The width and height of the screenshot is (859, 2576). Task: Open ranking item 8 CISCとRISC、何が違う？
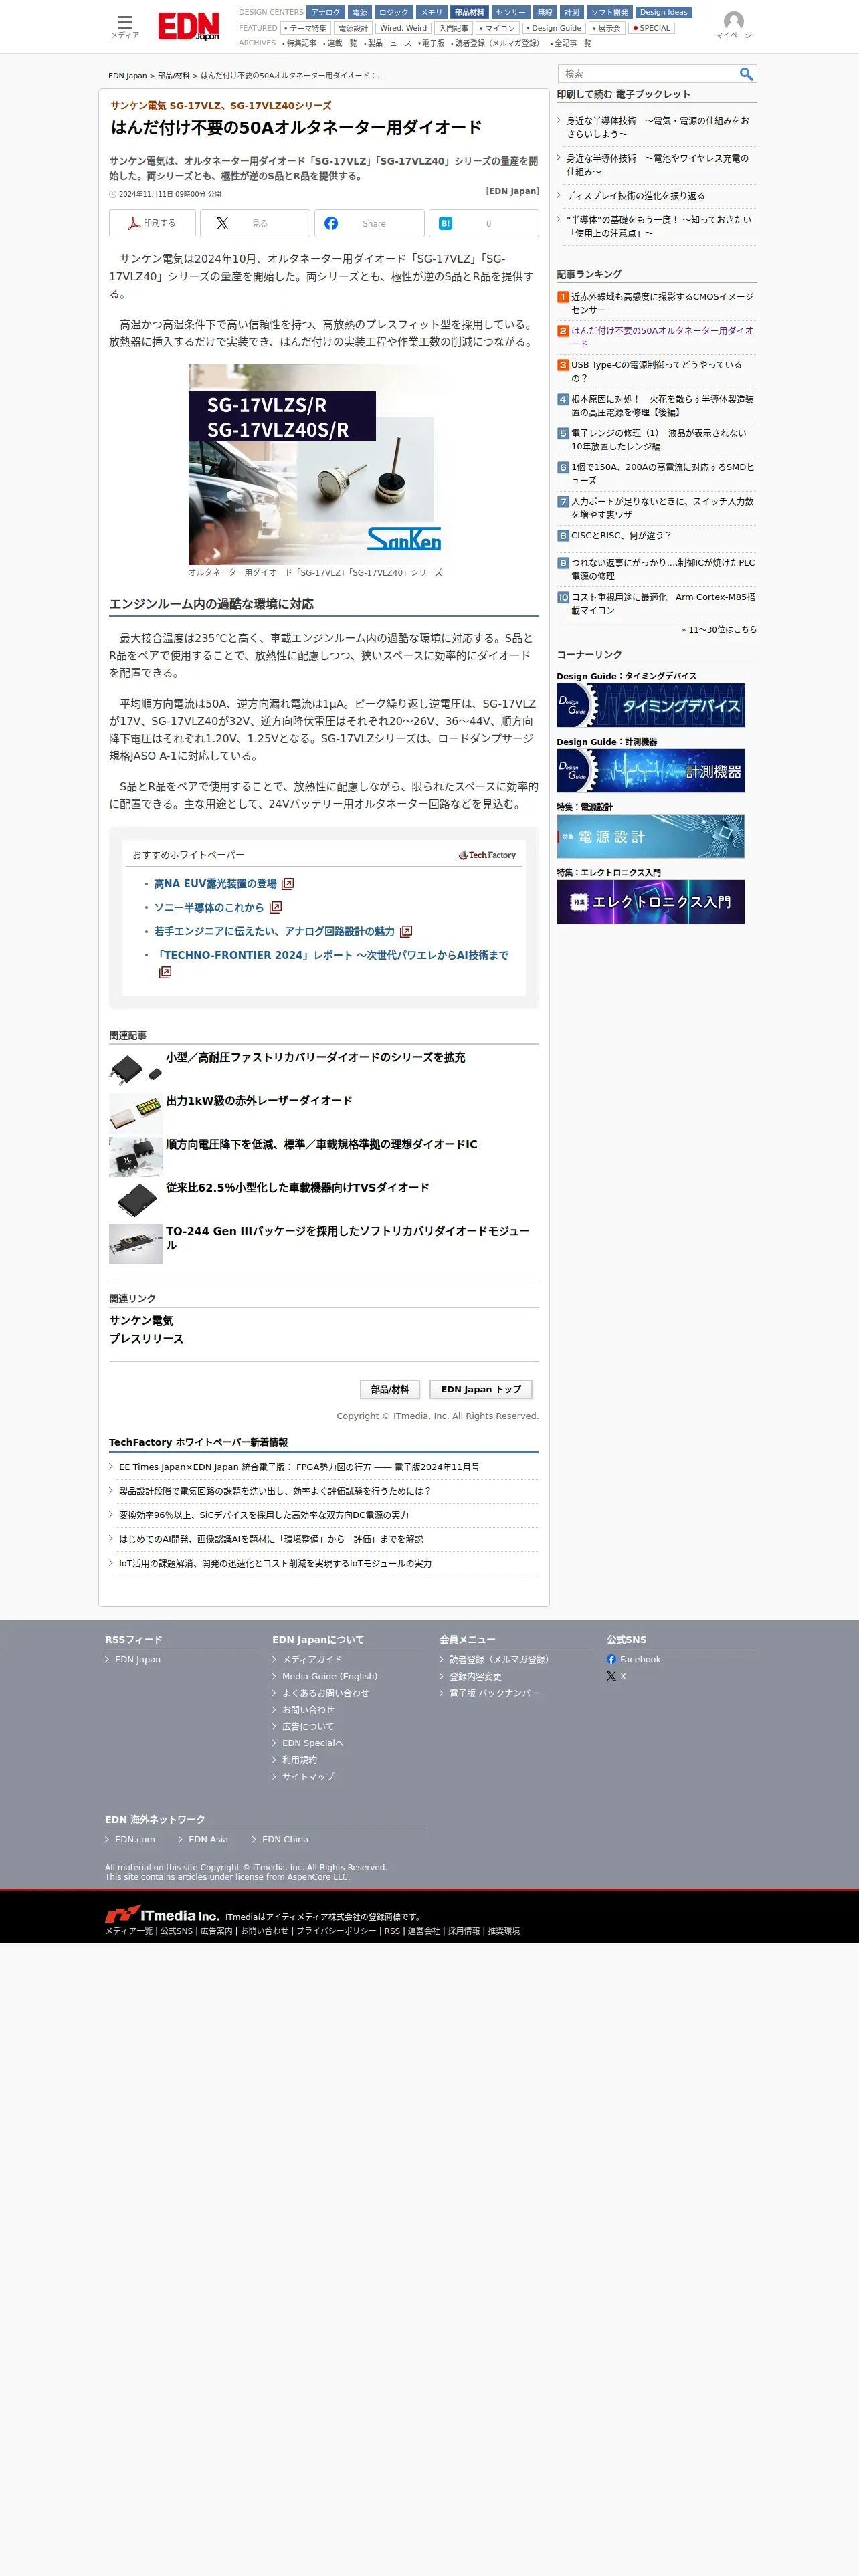click(x=621, y=535)
